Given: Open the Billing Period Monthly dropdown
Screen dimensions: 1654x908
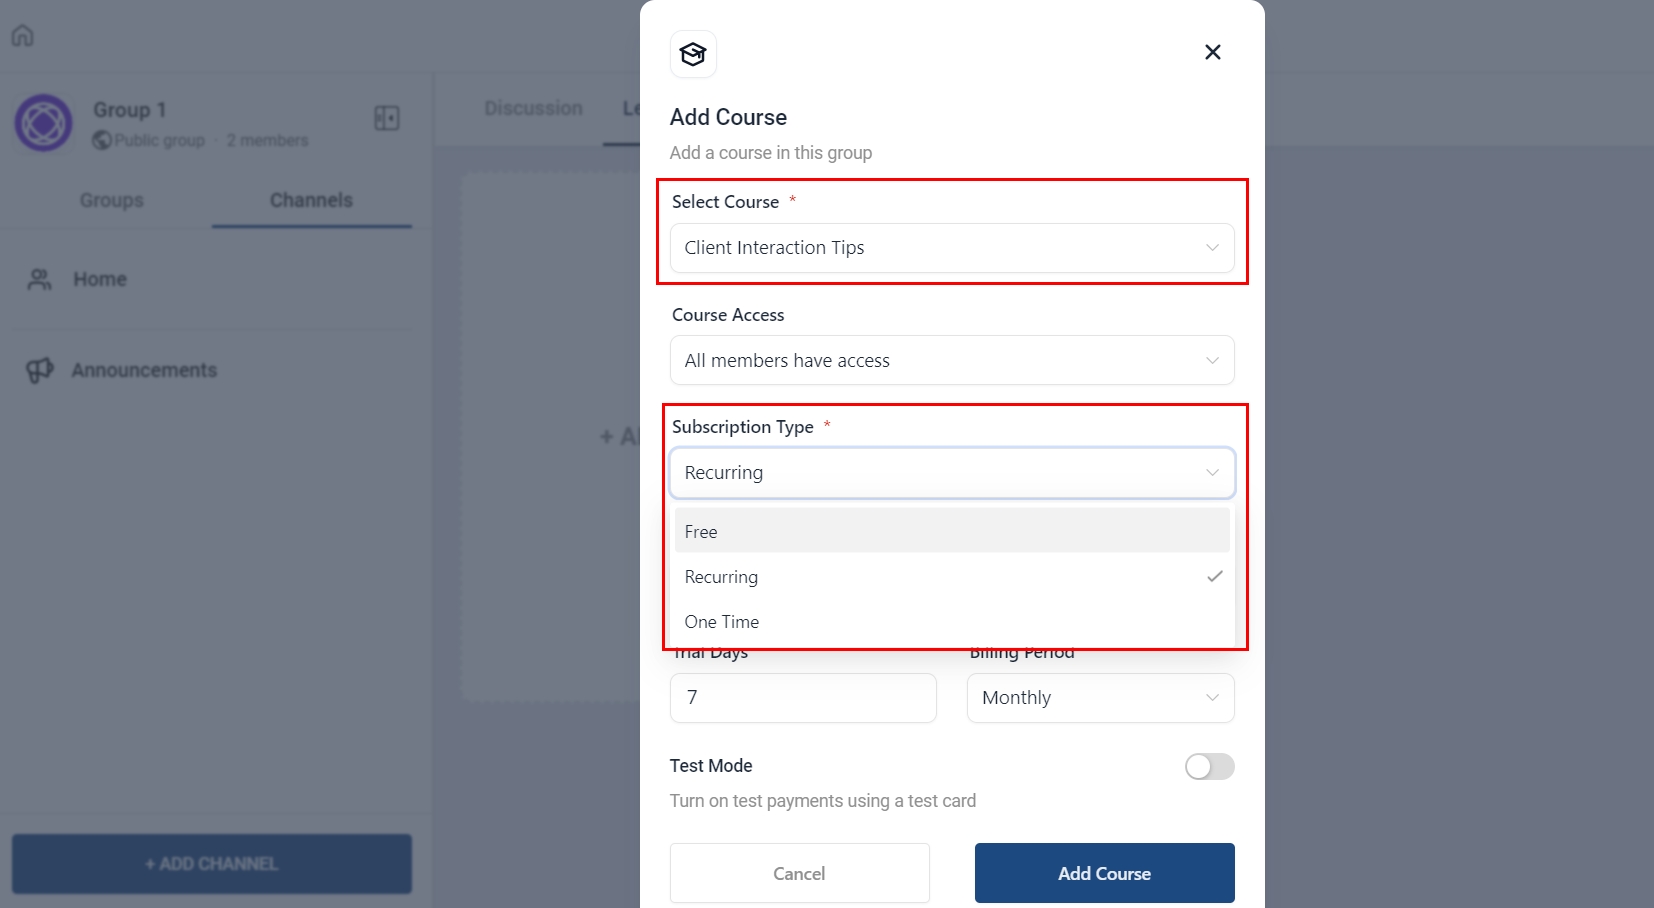Looking at the screenshot, I should point(1100,698).
